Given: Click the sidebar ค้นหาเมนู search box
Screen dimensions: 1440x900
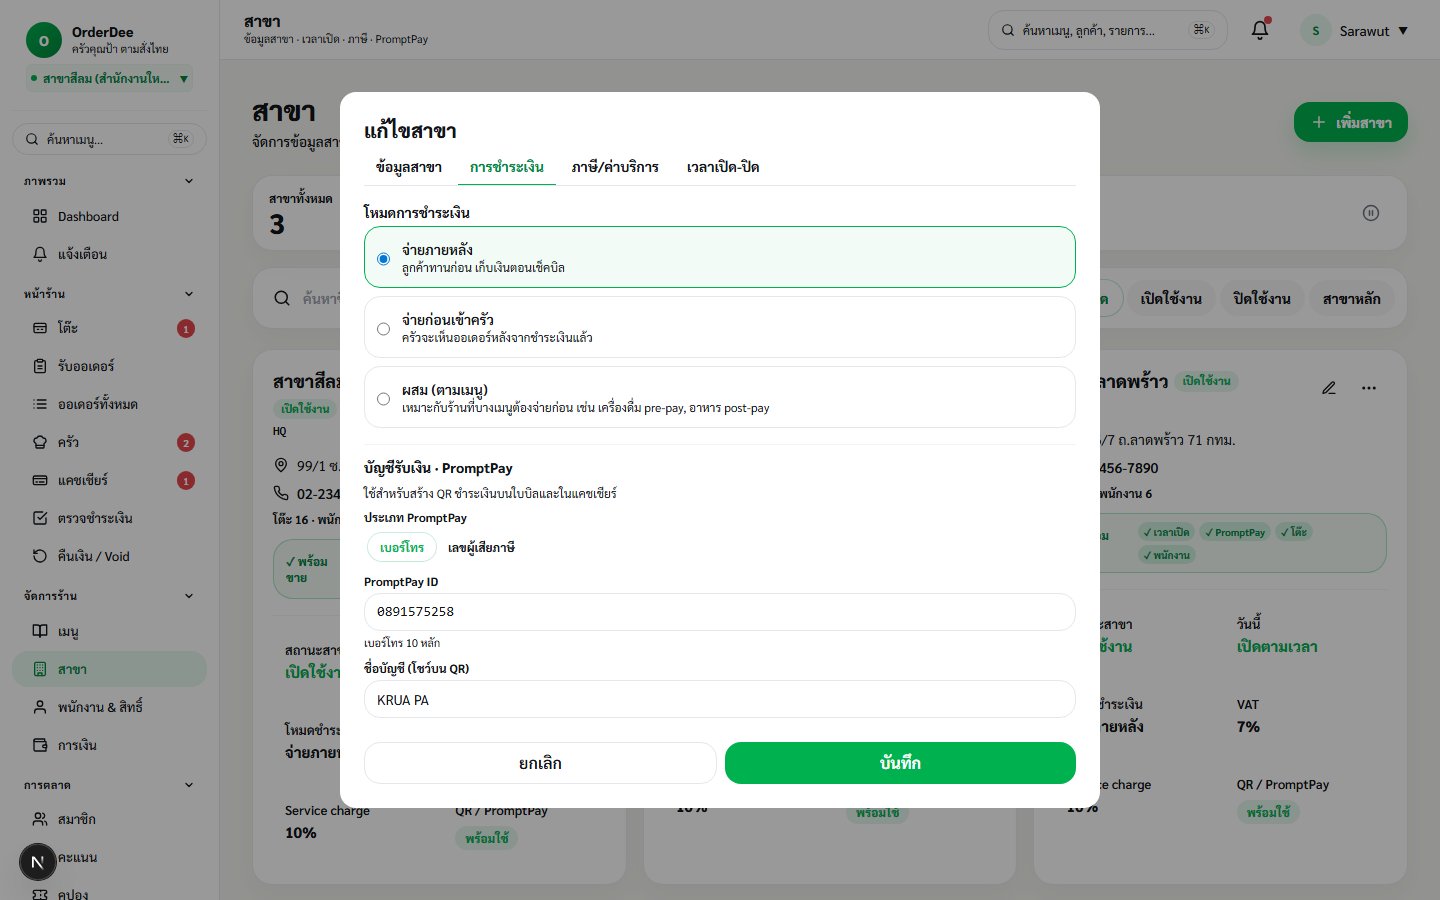Looking at the screenshot, I should [109, 139].
